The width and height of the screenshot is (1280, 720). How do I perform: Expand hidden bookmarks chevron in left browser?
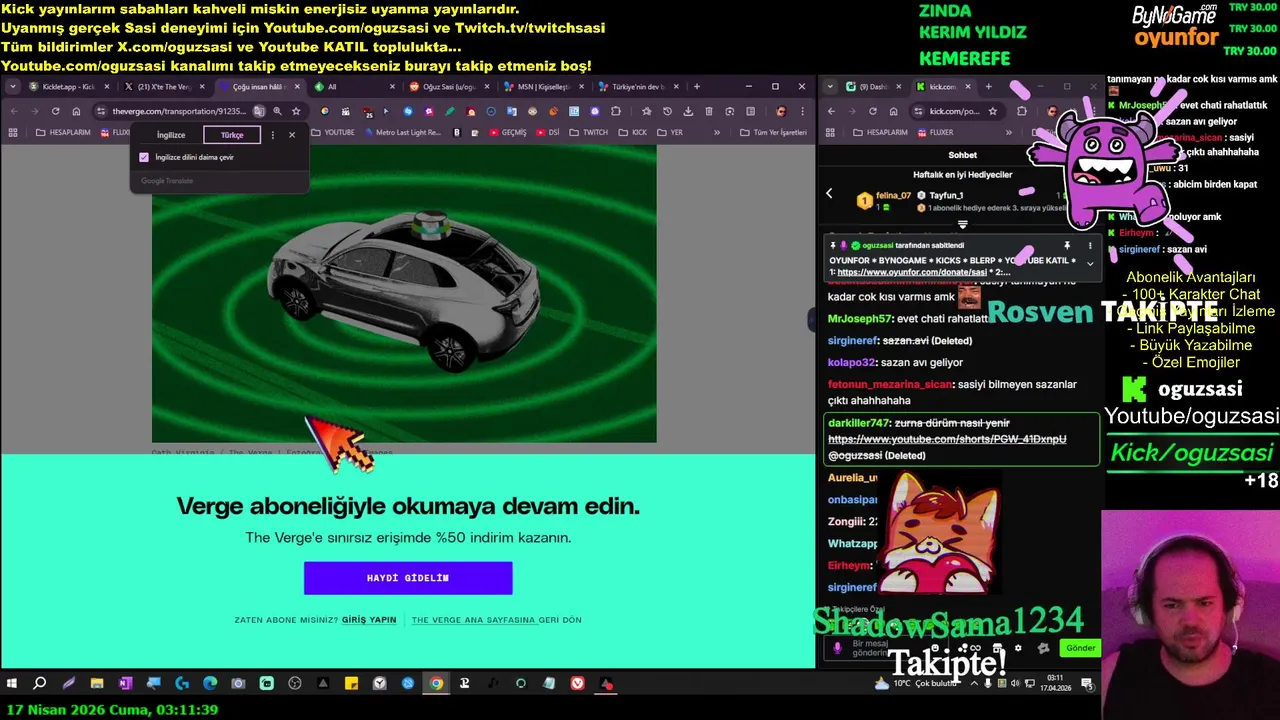[x=716, y=132]
